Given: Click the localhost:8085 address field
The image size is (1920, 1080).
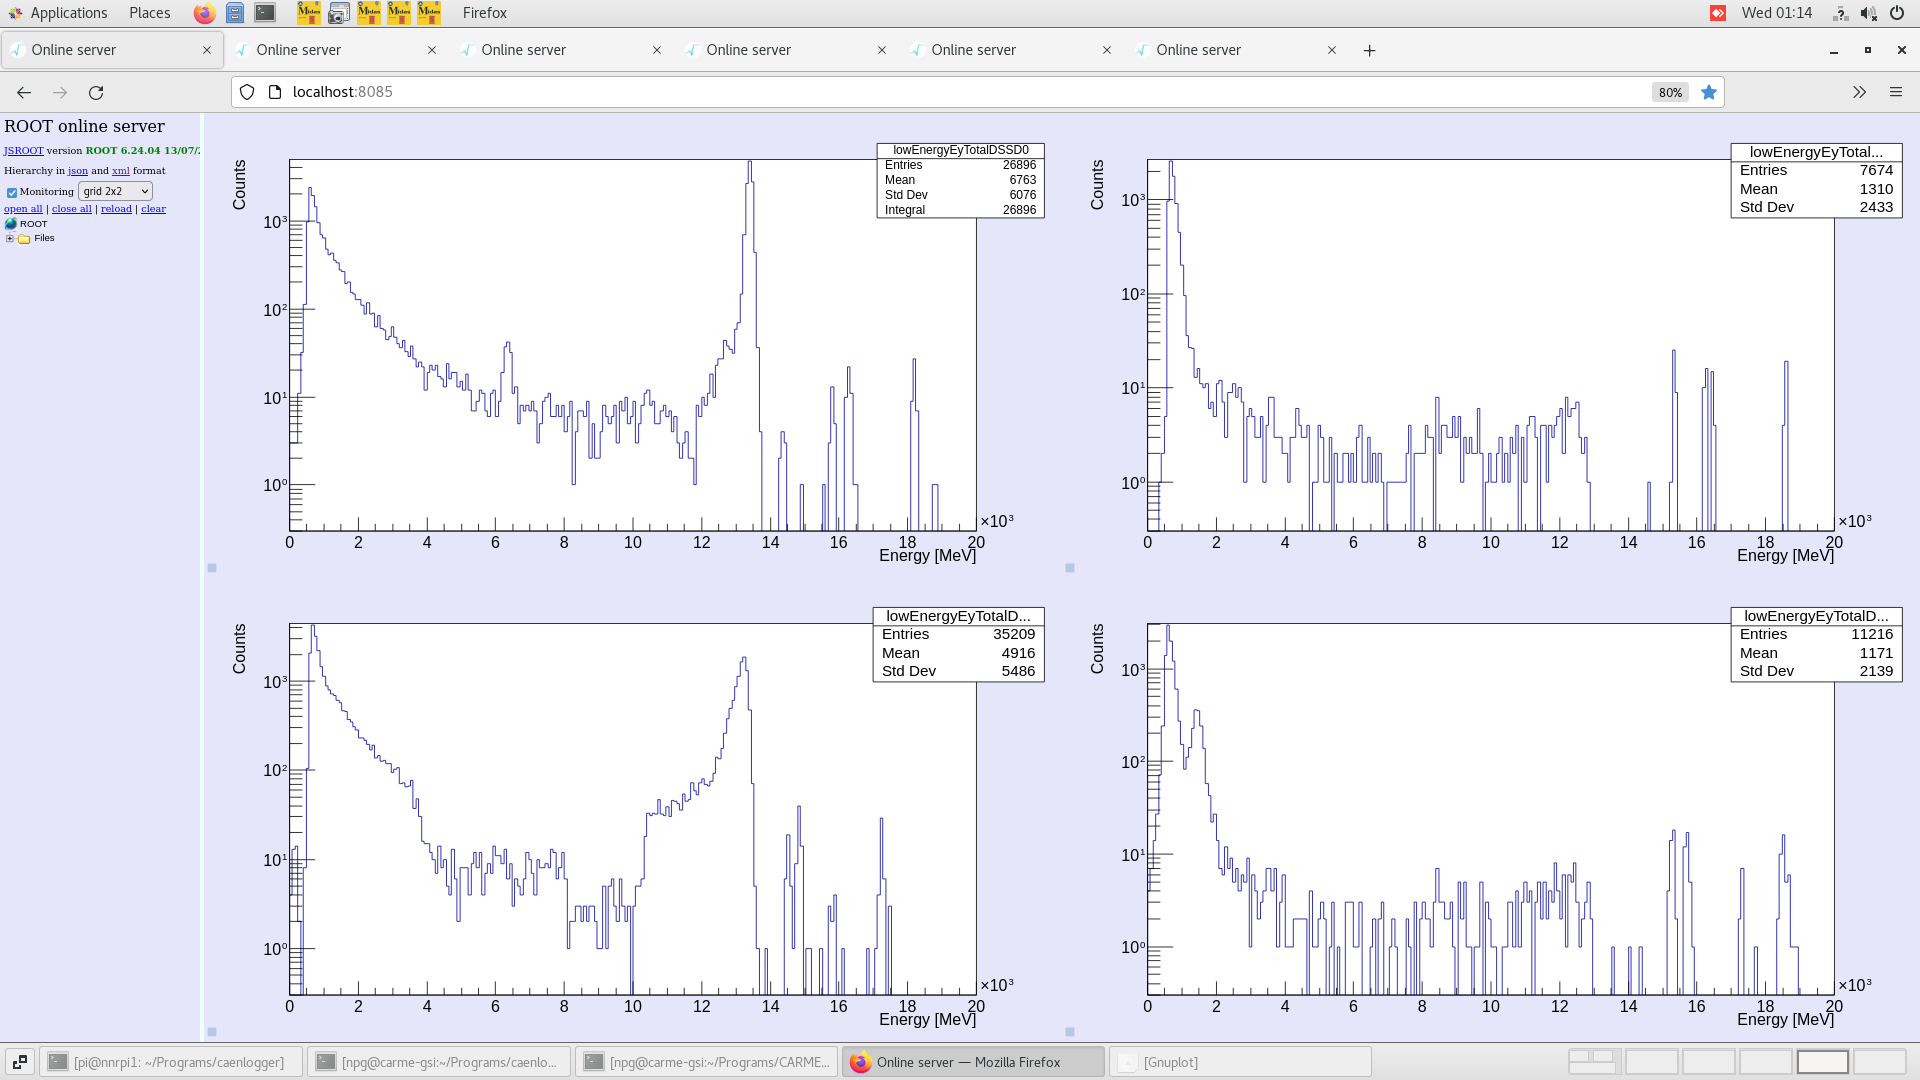Looking at the screenshot, I should tap(343, 92).
